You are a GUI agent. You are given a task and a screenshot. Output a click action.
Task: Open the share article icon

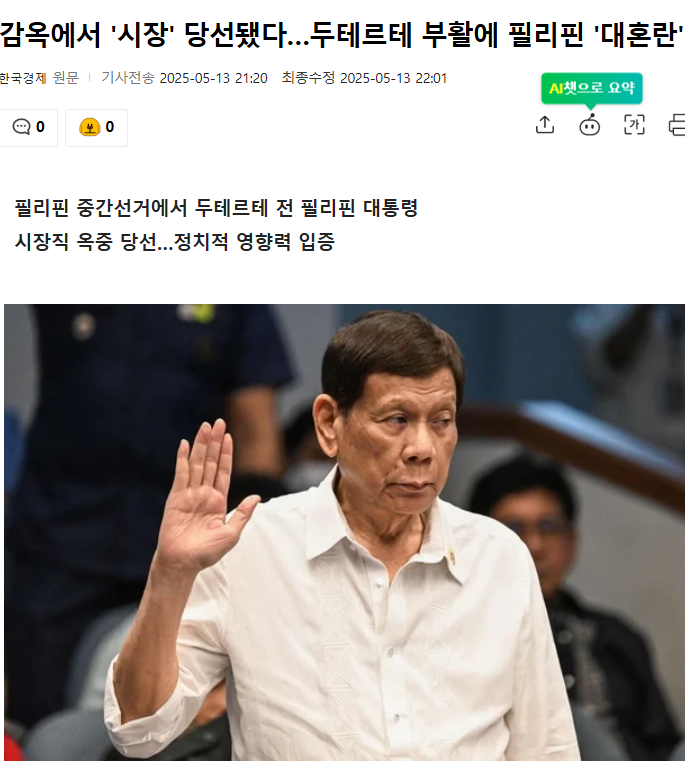pos(545,125)
